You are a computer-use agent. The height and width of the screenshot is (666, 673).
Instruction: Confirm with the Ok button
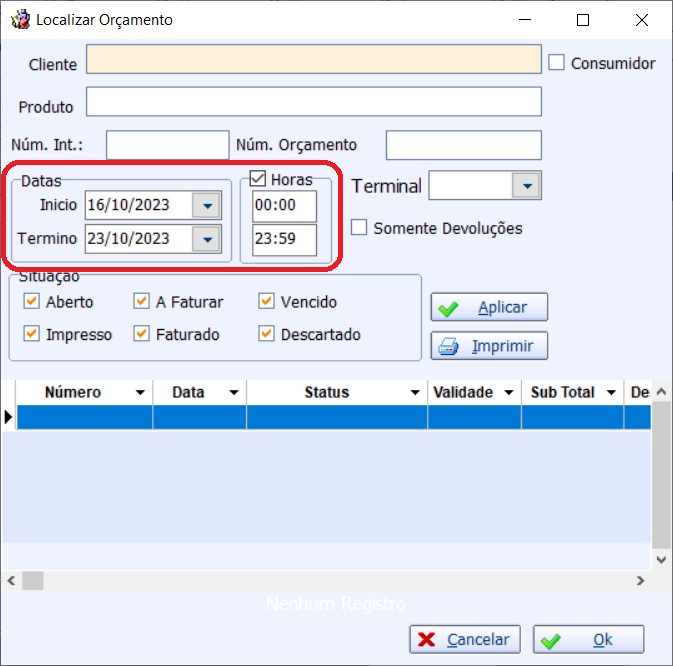(x=588, y=640)
